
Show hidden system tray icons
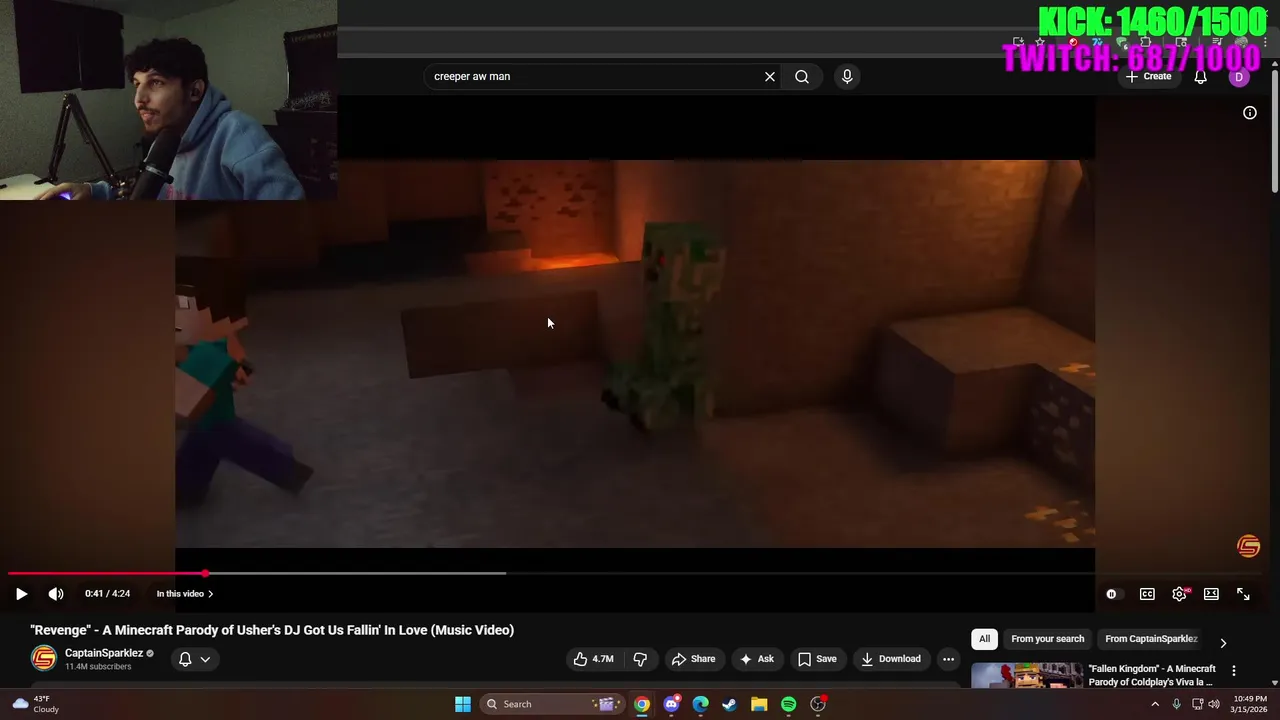pyautogui.click(x=1155, y=704)
